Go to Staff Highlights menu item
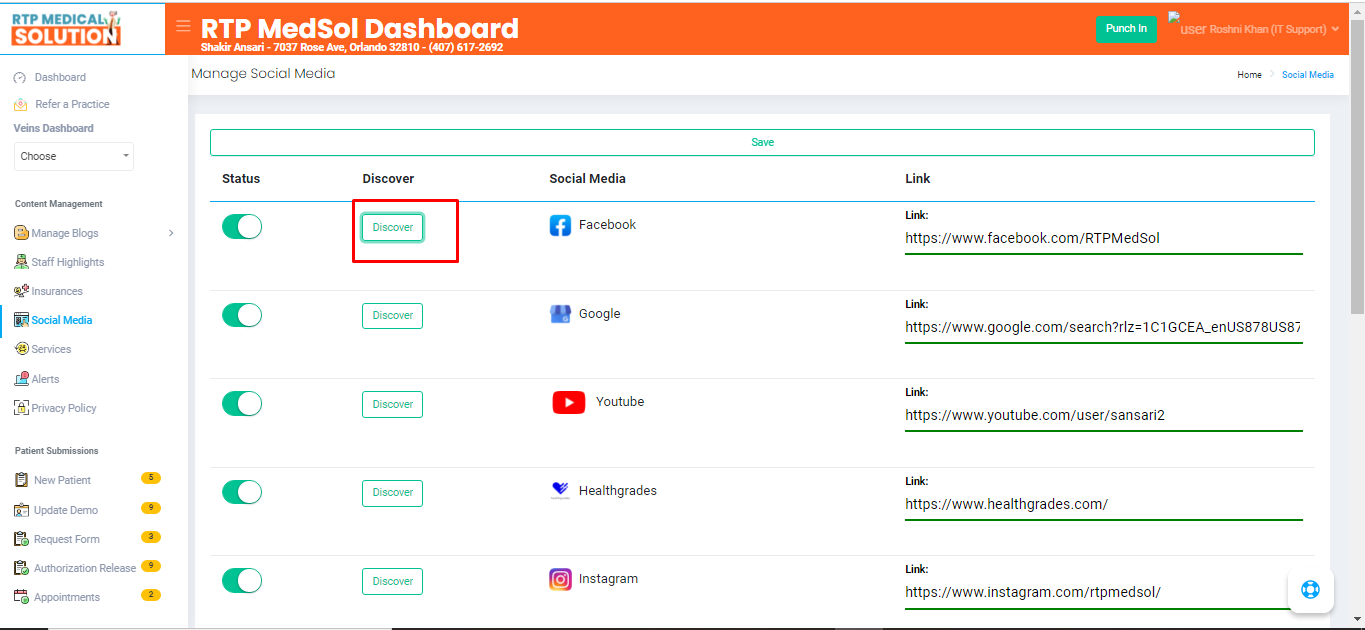Viewport: 1365px width, 630px height. click(x=68, y=262)
